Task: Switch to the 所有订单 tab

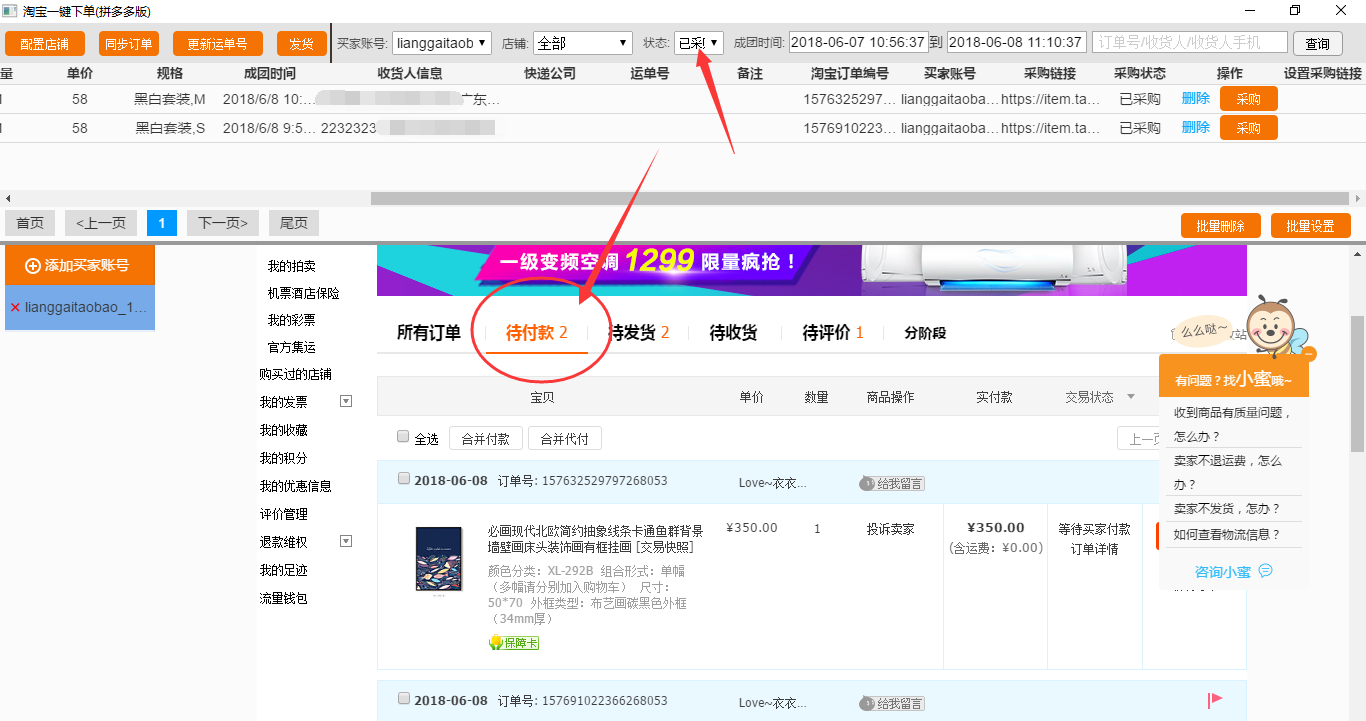Action: point(429,333)
